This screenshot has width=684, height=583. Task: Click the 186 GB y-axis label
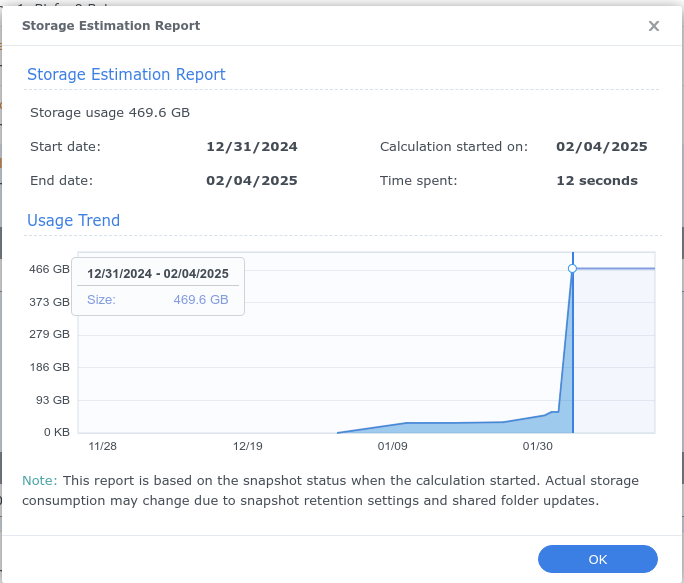pos(49,367)
